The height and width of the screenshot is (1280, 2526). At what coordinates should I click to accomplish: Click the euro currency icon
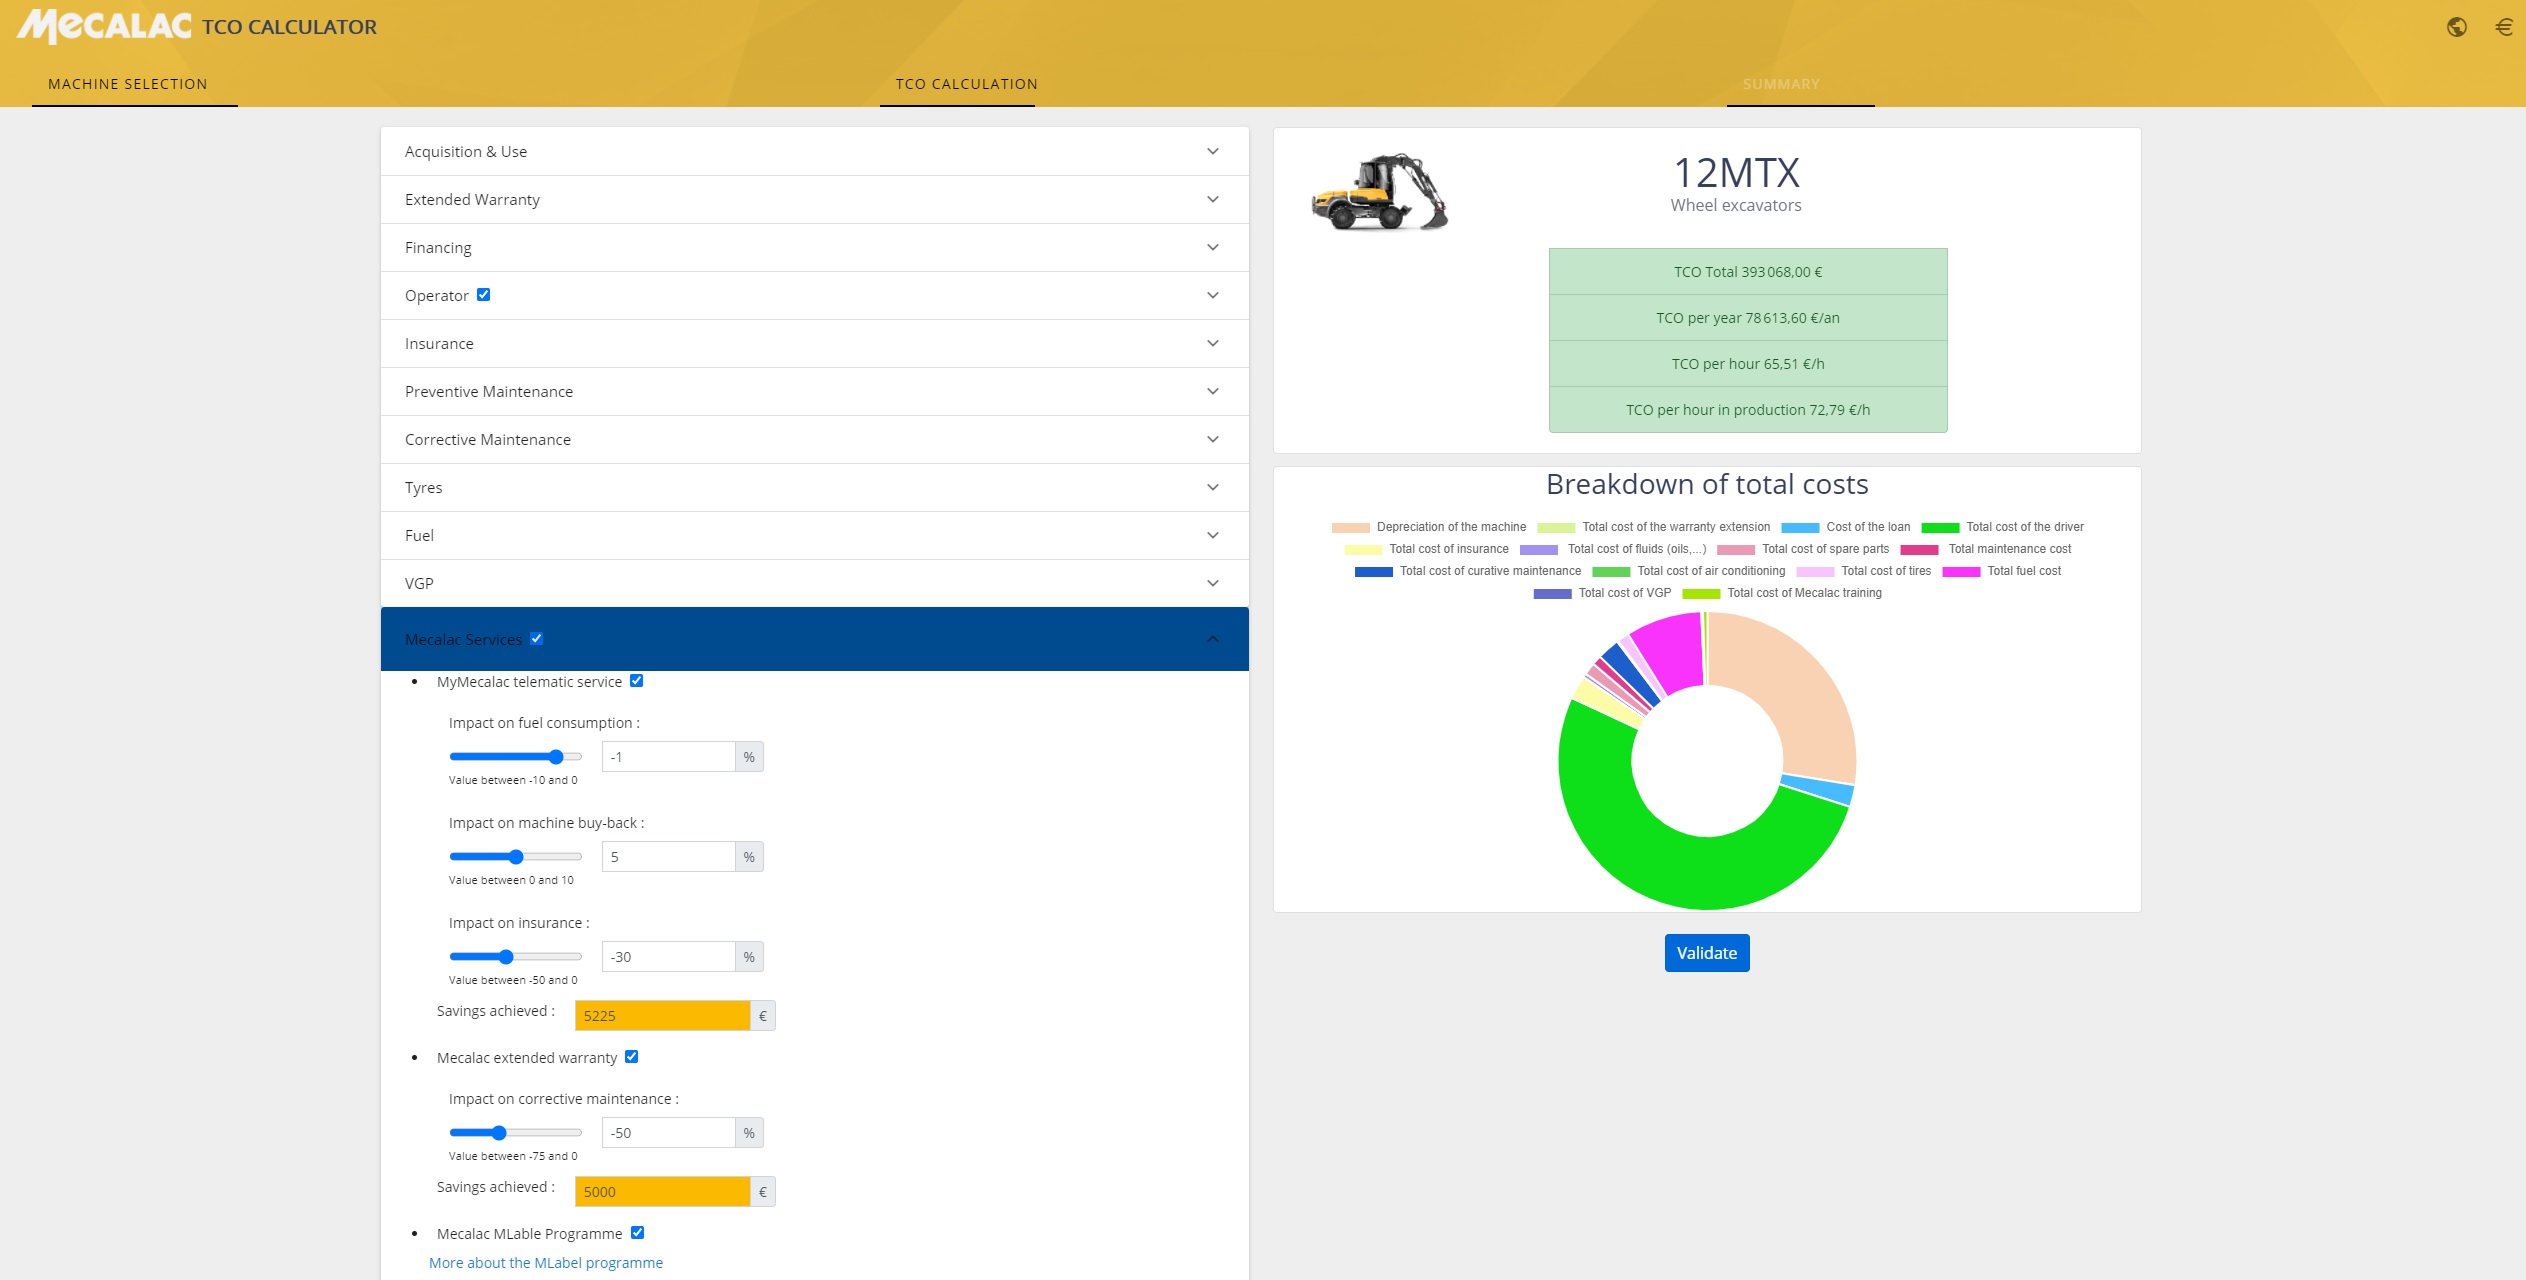[2503, 27]
